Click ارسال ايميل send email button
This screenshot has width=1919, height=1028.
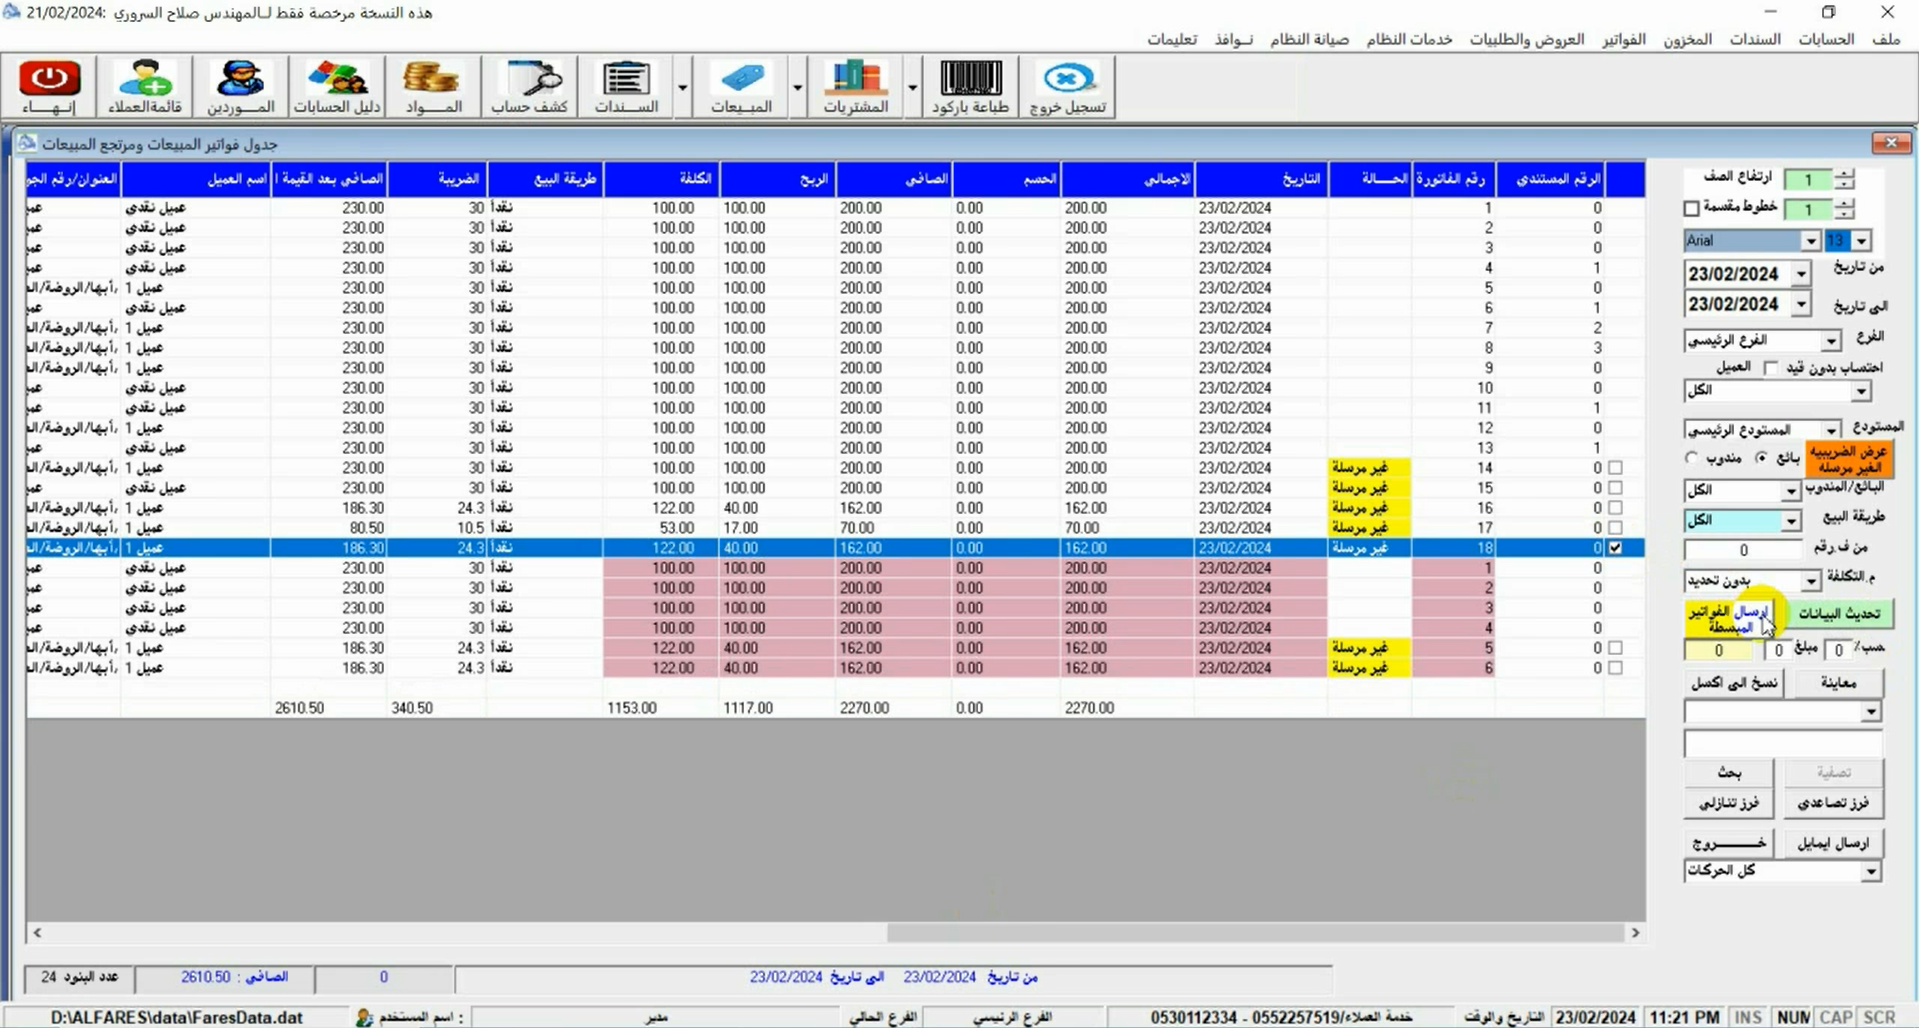click(1833, 843)
